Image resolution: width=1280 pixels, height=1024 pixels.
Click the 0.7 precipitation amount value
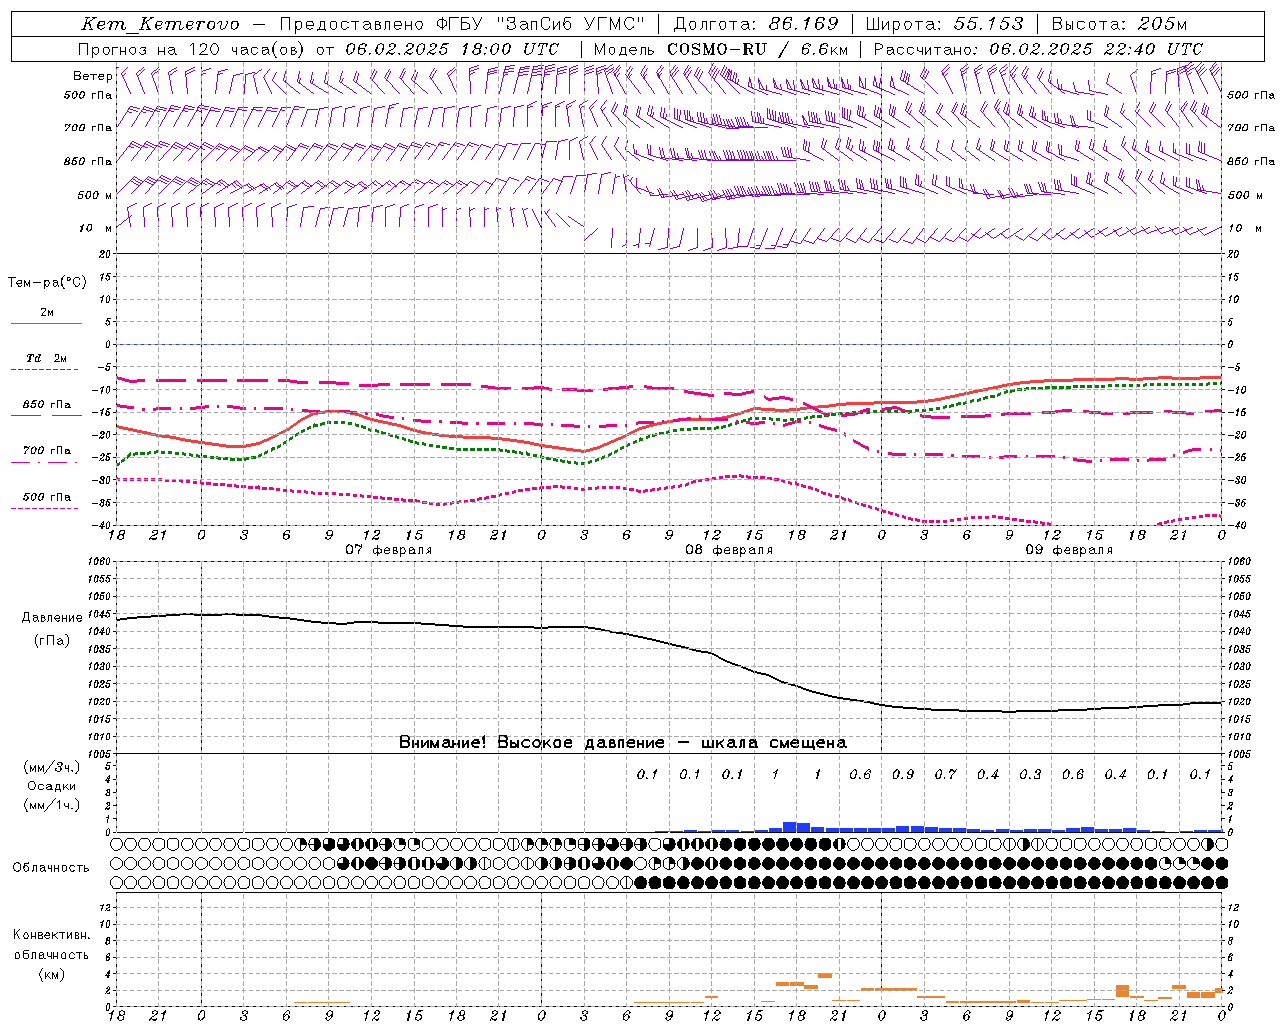[945, 774]
